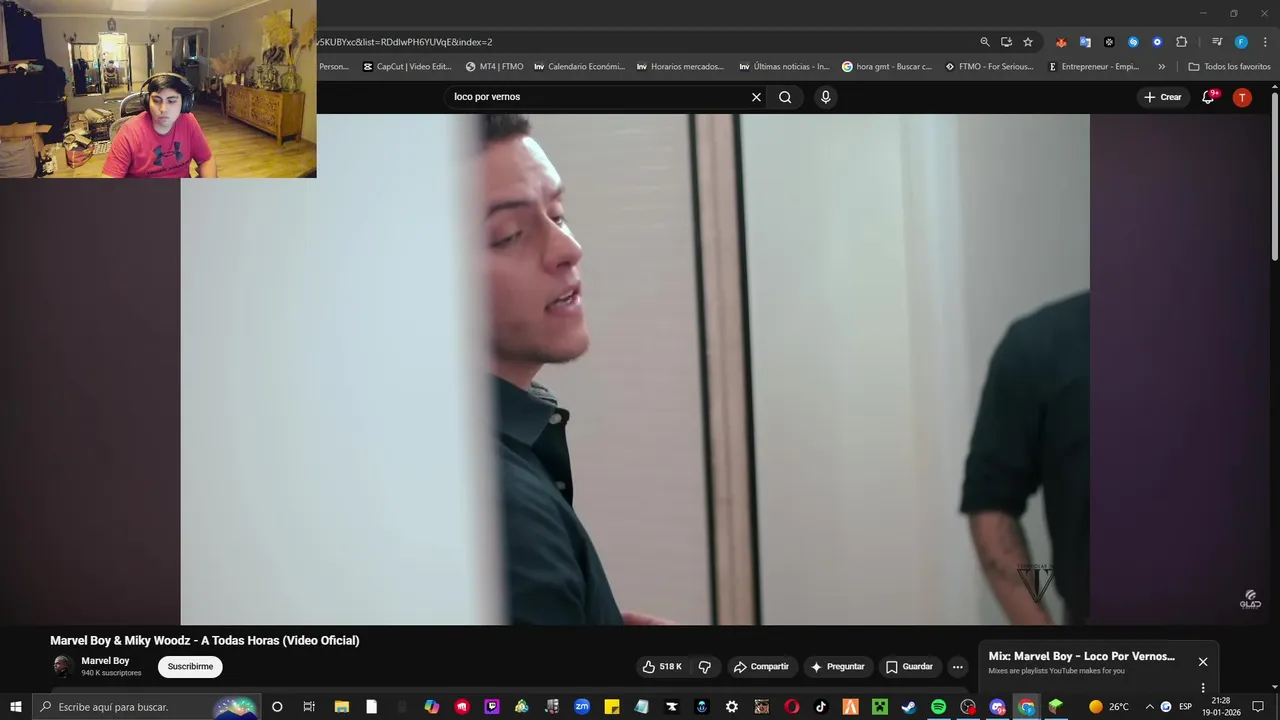Open the ESP language indicator
The image size is (1280, 720).
click(1185, 707)
